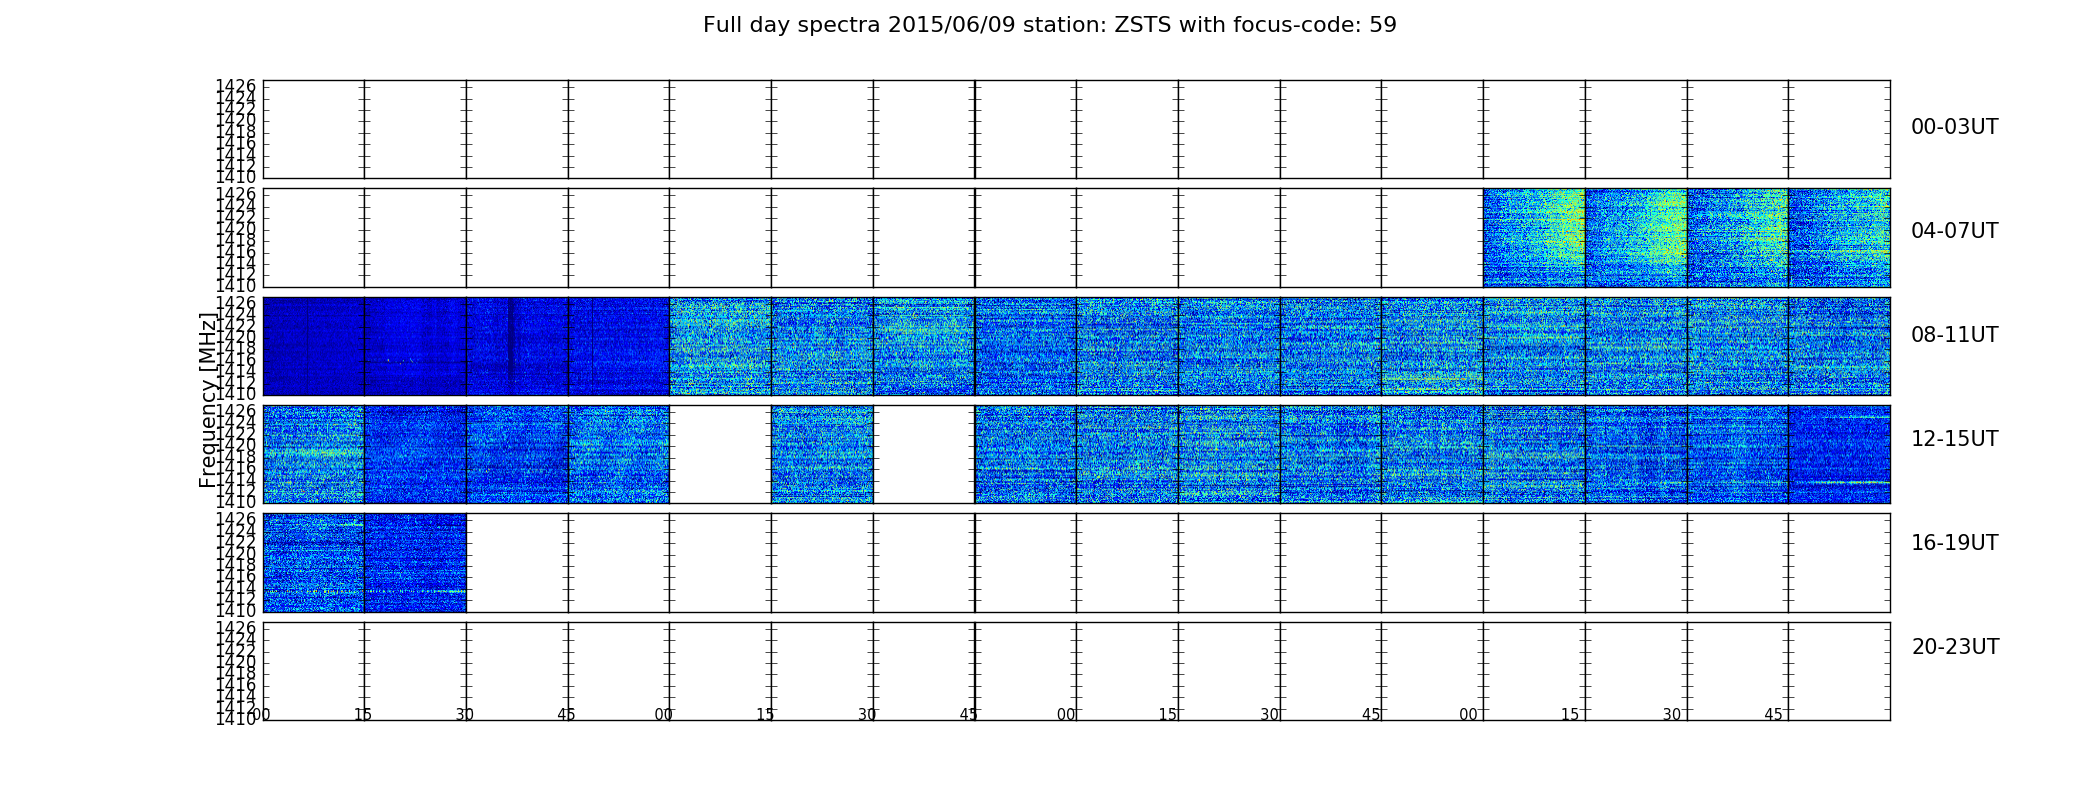Click the "20-23UT" row label
This screenshot has width=2100, height=800.
1955,647
